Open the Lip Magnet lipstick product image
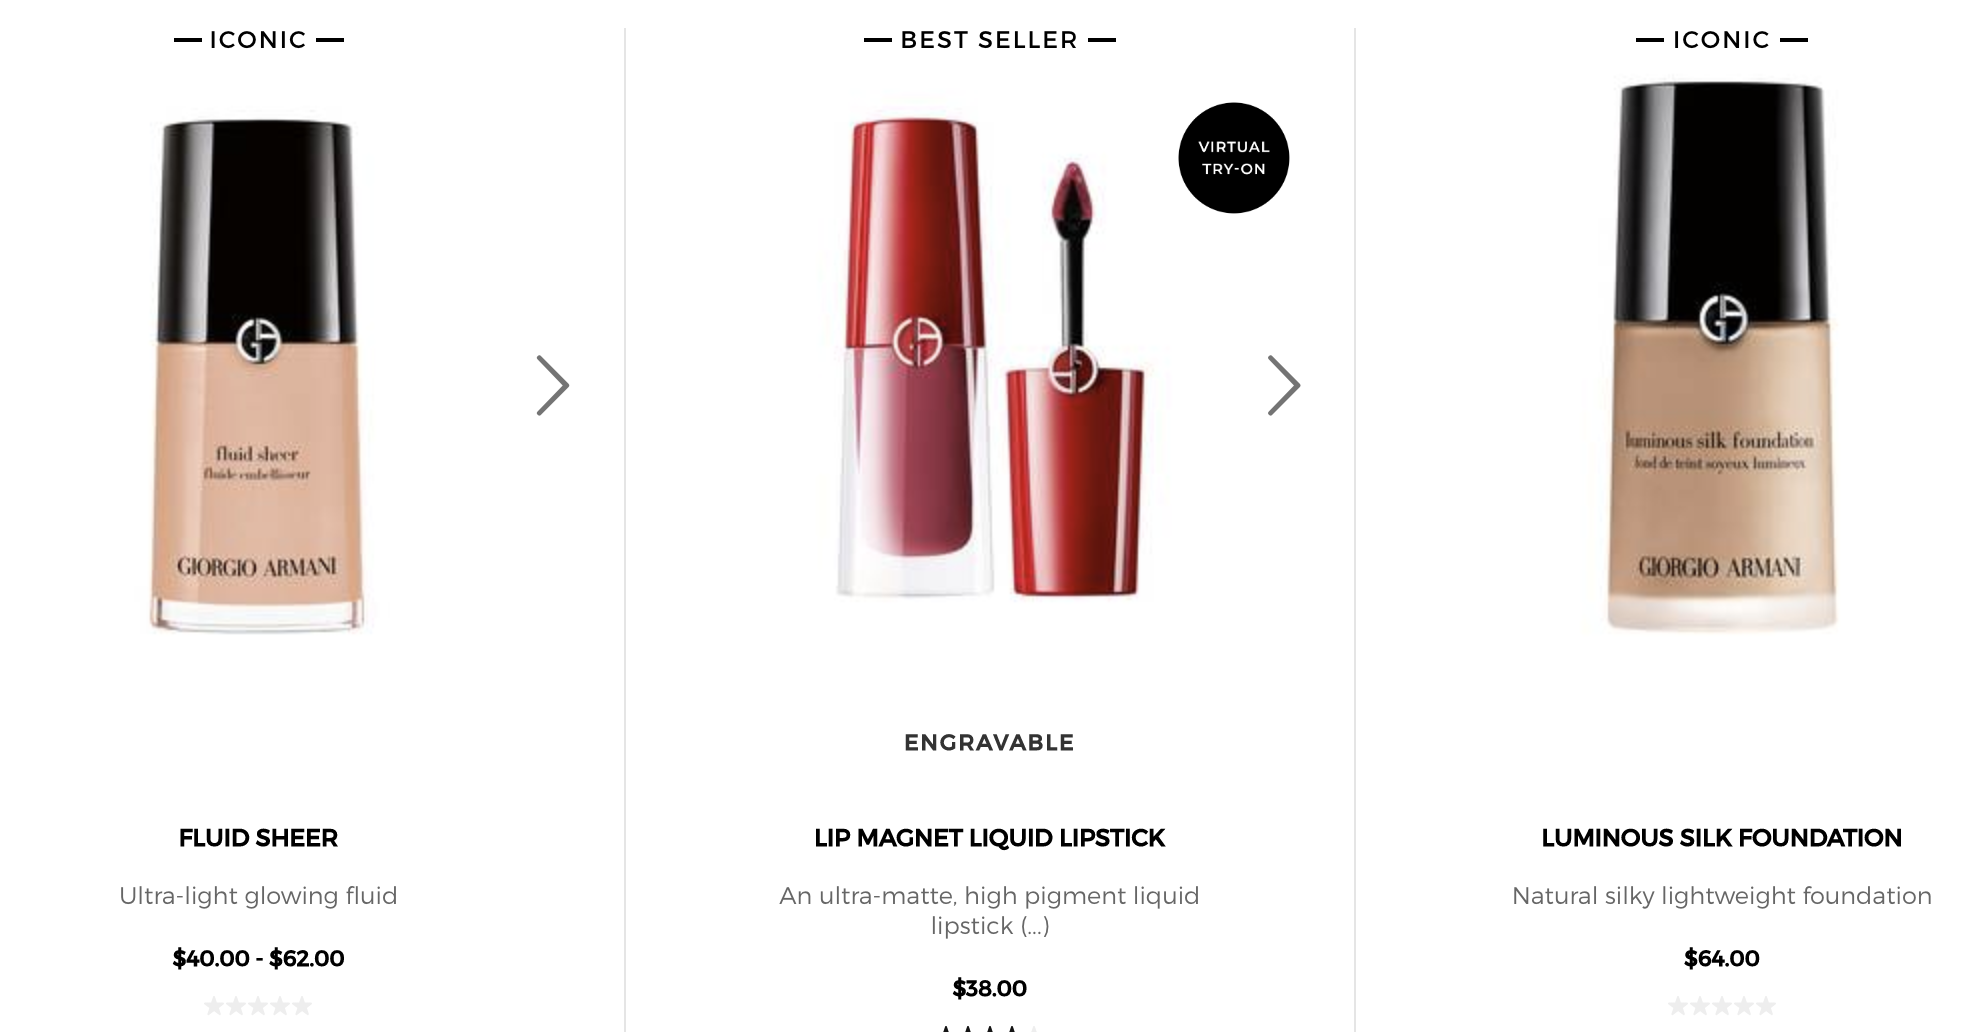Viewport: 1980px width, 1032px height. (x=990, y=357)
